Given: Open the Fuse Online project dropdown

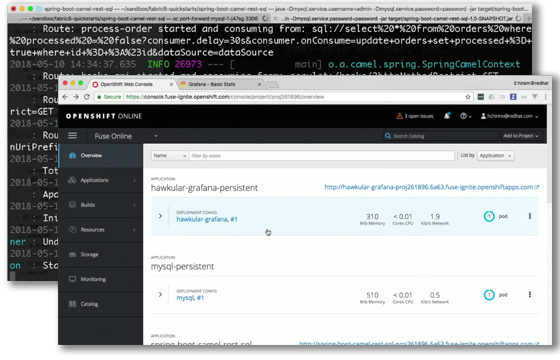Looking at the screenshot, I should point(126,136).
